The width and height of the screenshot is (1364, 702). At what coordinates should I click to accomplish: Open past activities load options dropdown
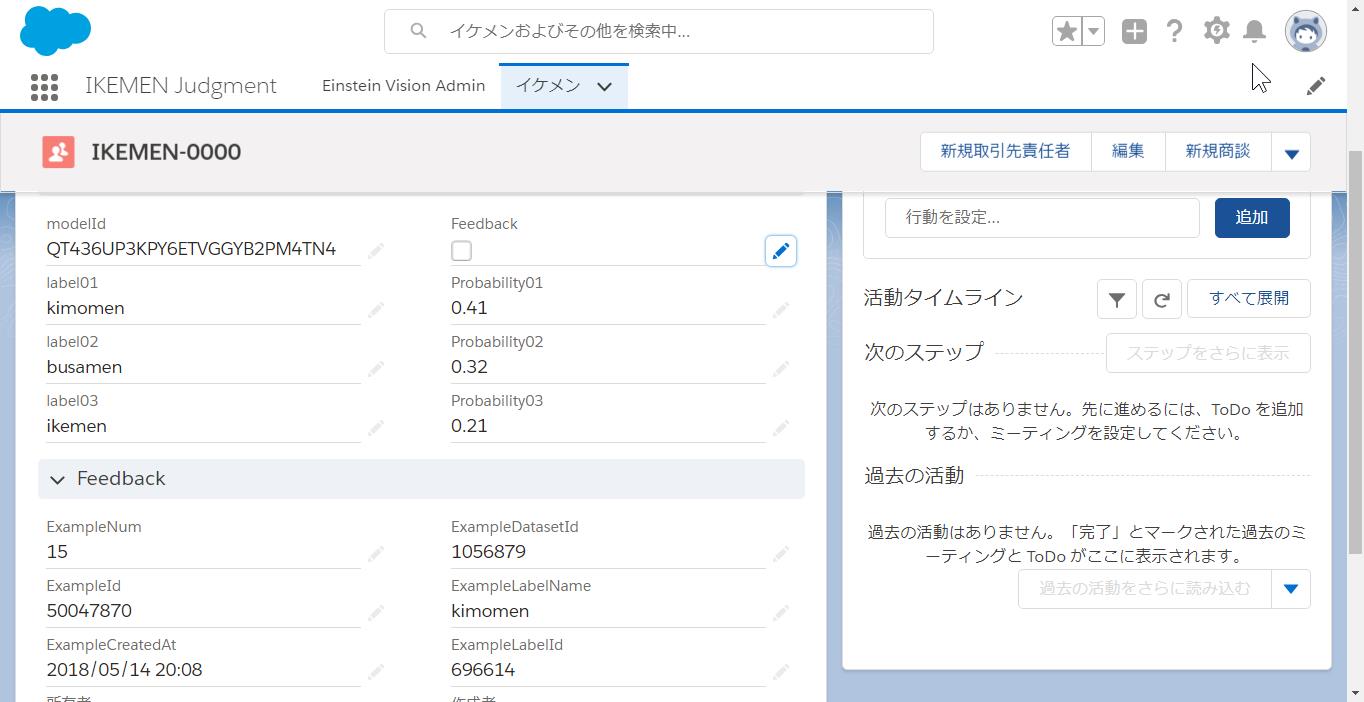point(1291,589)
